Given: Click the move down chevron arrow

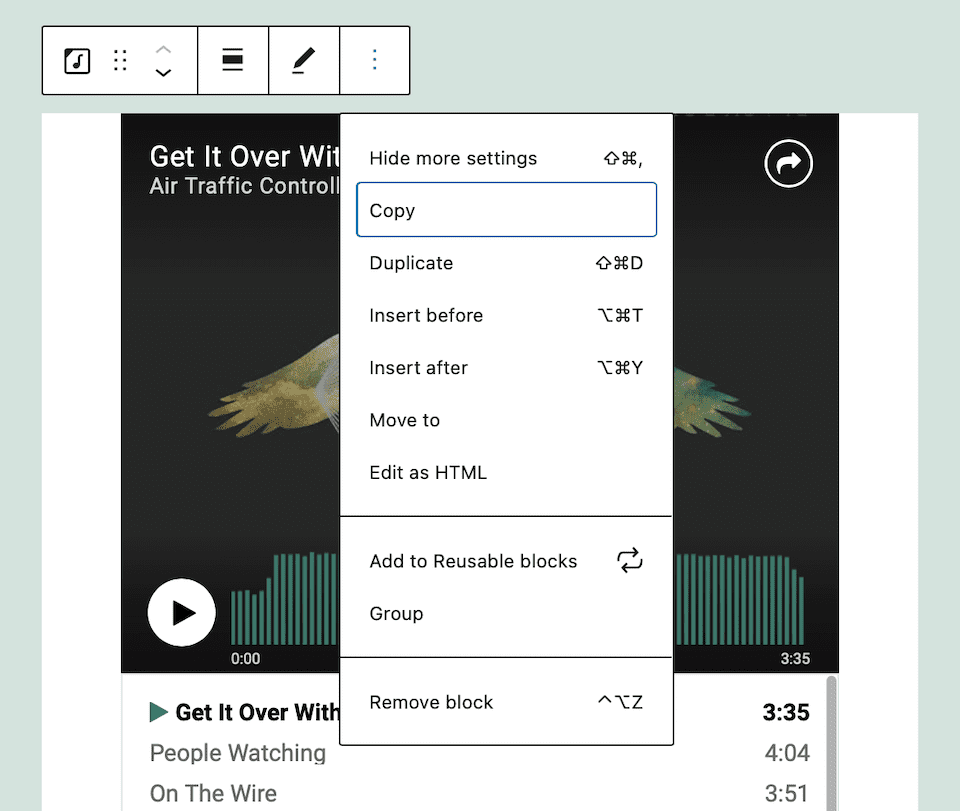Looking at the screenshot, I should (x=164, y=73).
